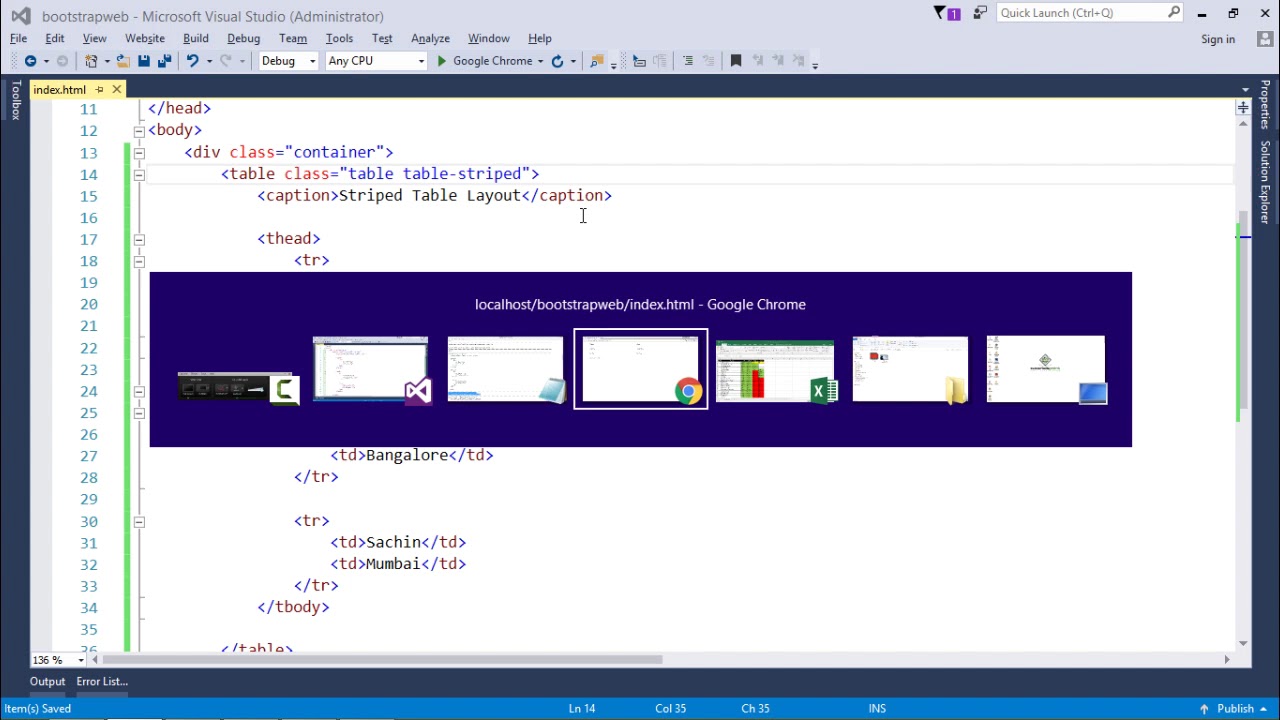Open the Debug menu
The width and height of the screenshot is (1280, 720).
[244, 38]
